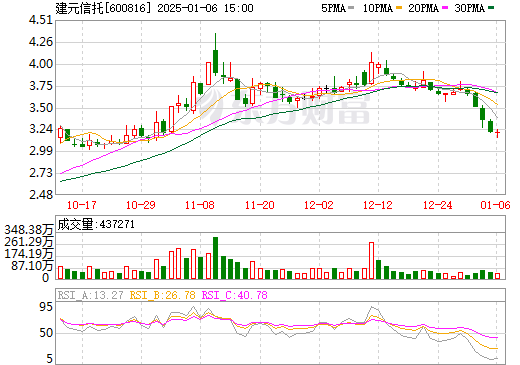Screen dimensions: 520x365
Task: Click the 10-29 date label
Action: (x=141, y=205)
